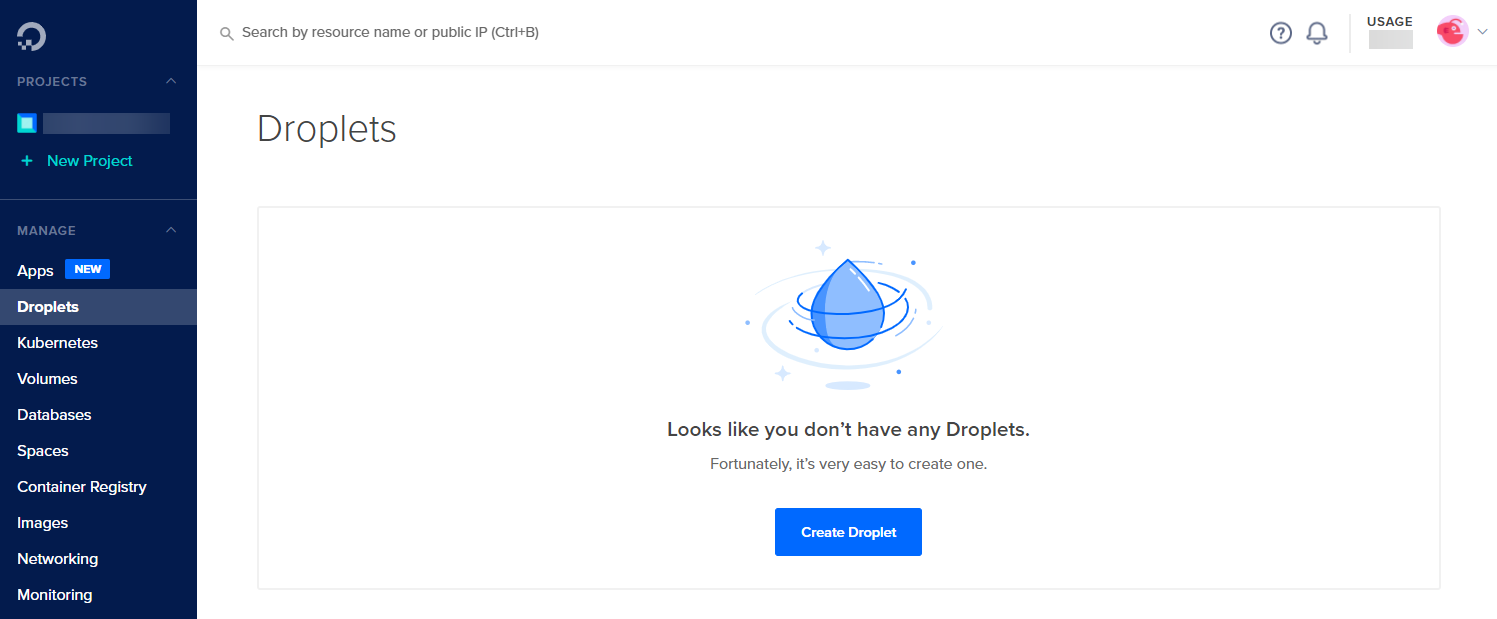Open the help question mark icon
The width and height of the screenshot is (1497, 619).
pos(1280,33)
